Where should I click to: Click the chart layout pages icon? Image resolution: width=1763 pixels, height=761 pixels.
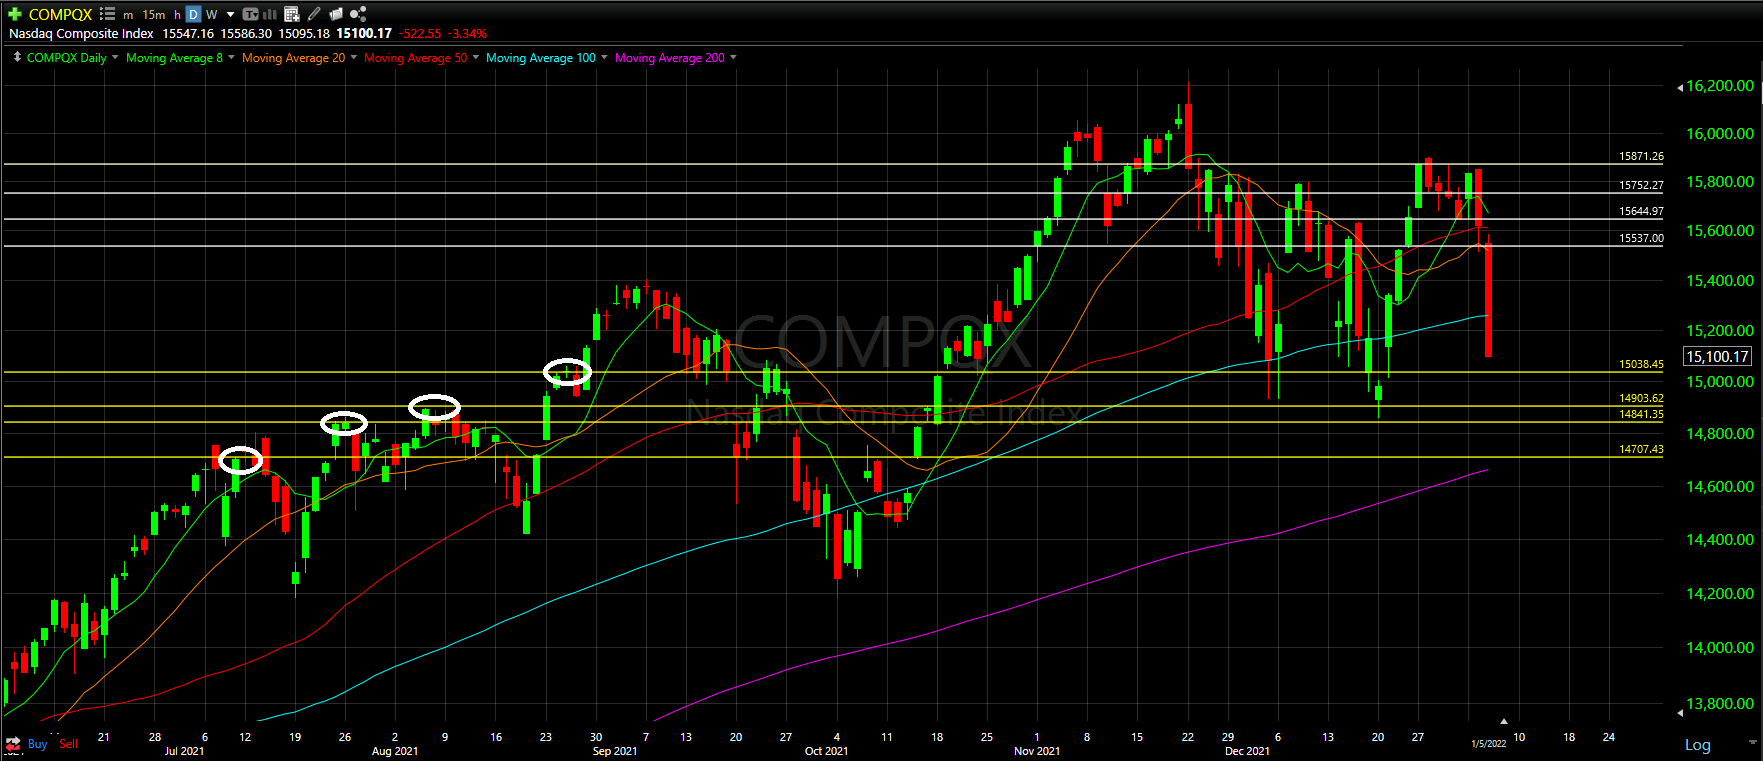(x=336, y=14)
